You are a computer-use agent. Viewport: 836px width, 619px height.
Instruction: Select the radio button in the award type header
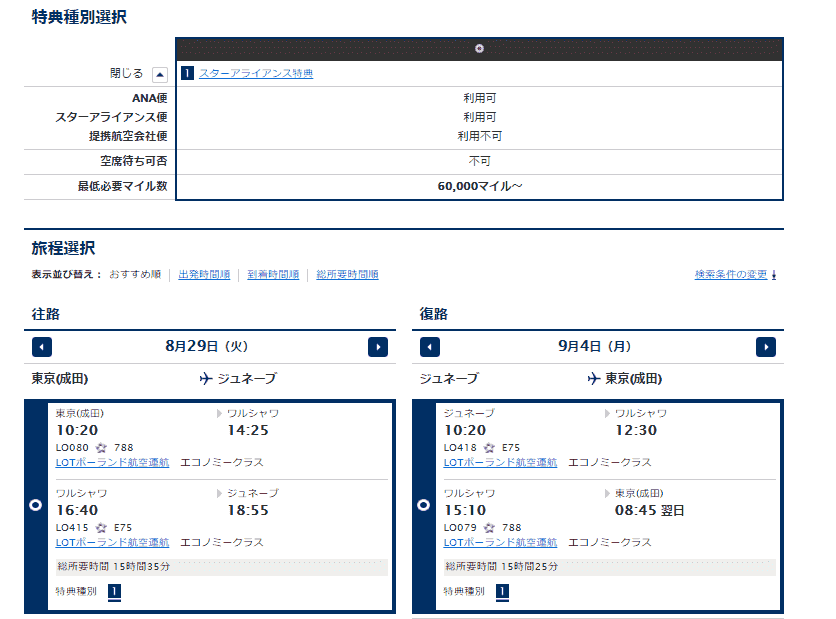click(x=479, y=49)
